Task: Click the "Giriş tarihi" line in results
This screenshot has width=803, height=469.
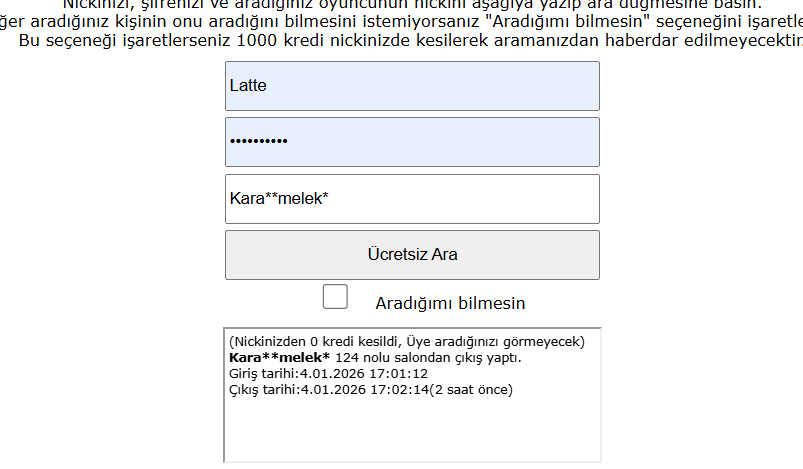Action: click(328, 373)
